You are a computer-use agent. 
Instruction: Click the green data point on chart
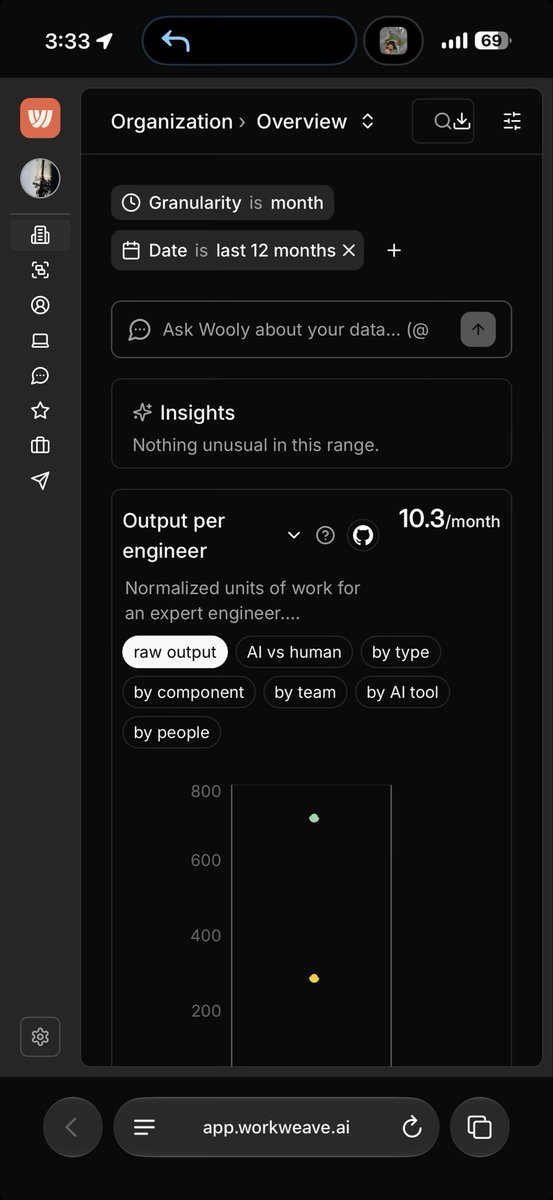pyautogui.click(x=314, y=818)
